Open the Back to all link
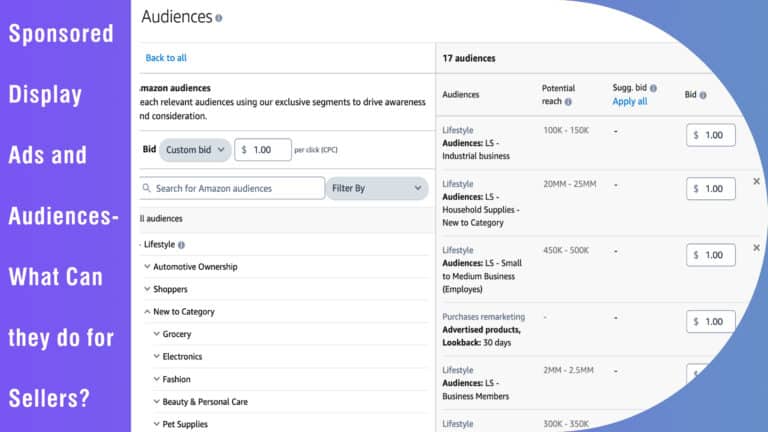The image size is (768, 432). (x=166, y=58)
